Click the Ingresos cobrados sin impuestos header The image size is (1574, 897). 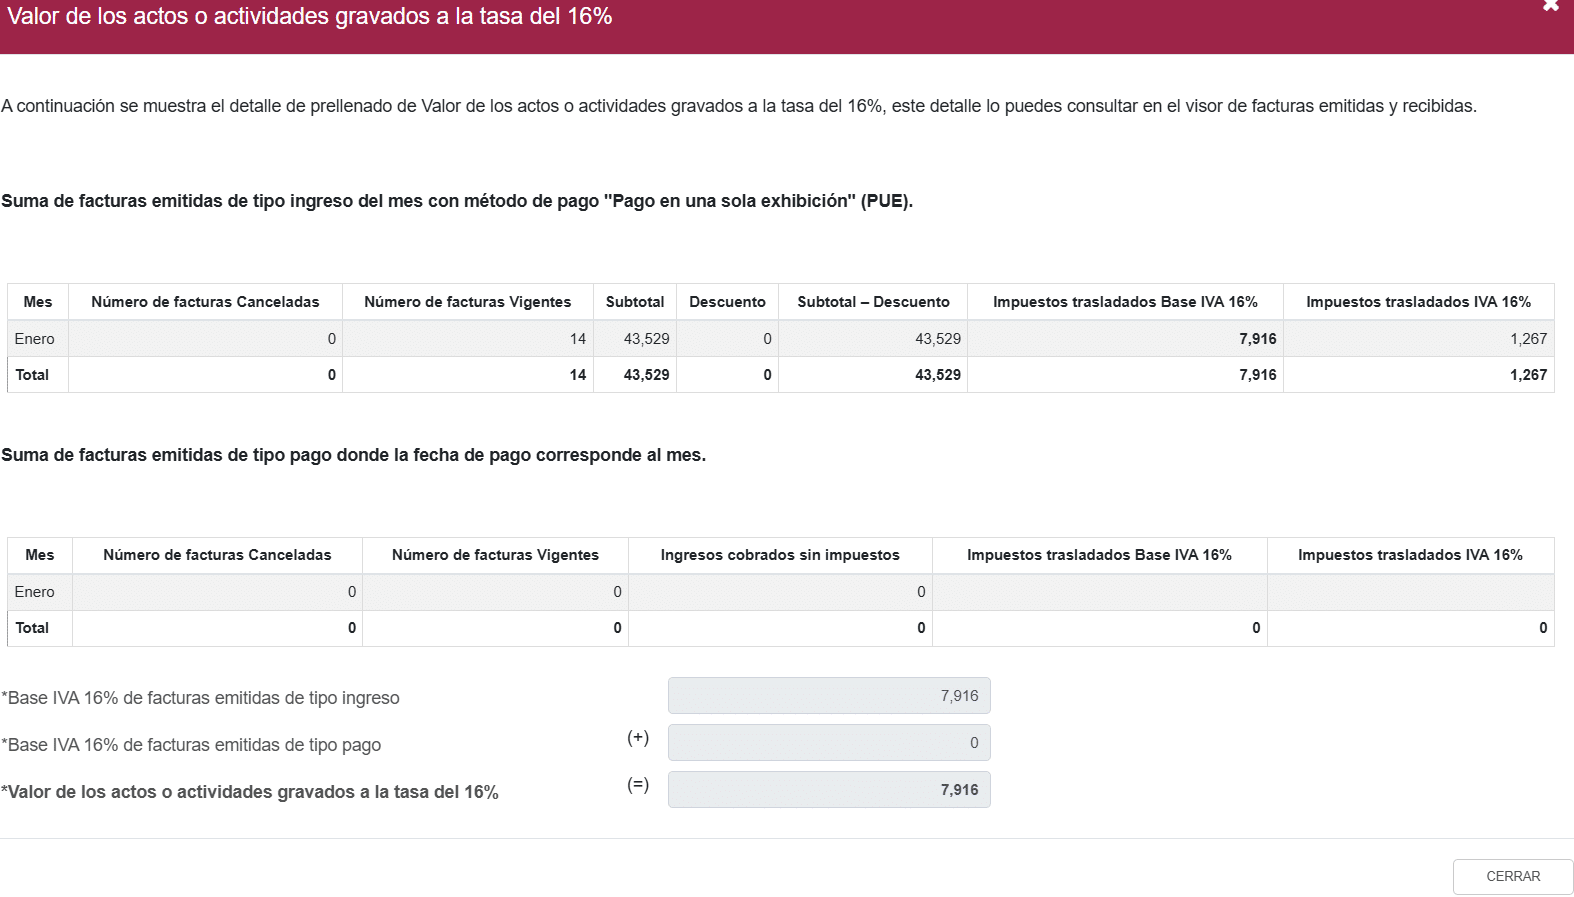(780, 555)
